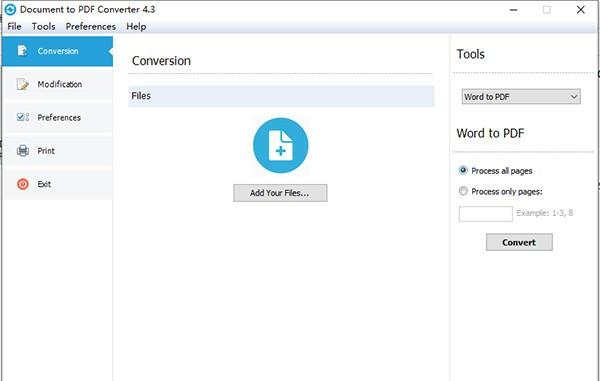600x381 pixels.
Task: Open the Tools menu
Action: pos(44,26)
